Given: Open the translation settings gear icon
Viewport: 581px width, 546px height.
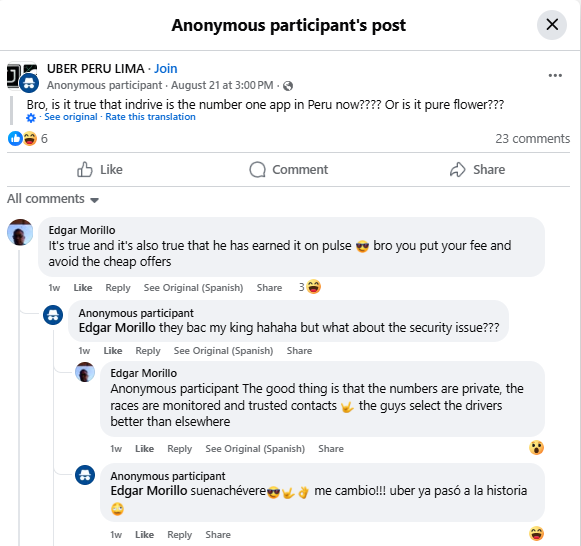Looking at the screenshot, I should [x=31, y=118].
